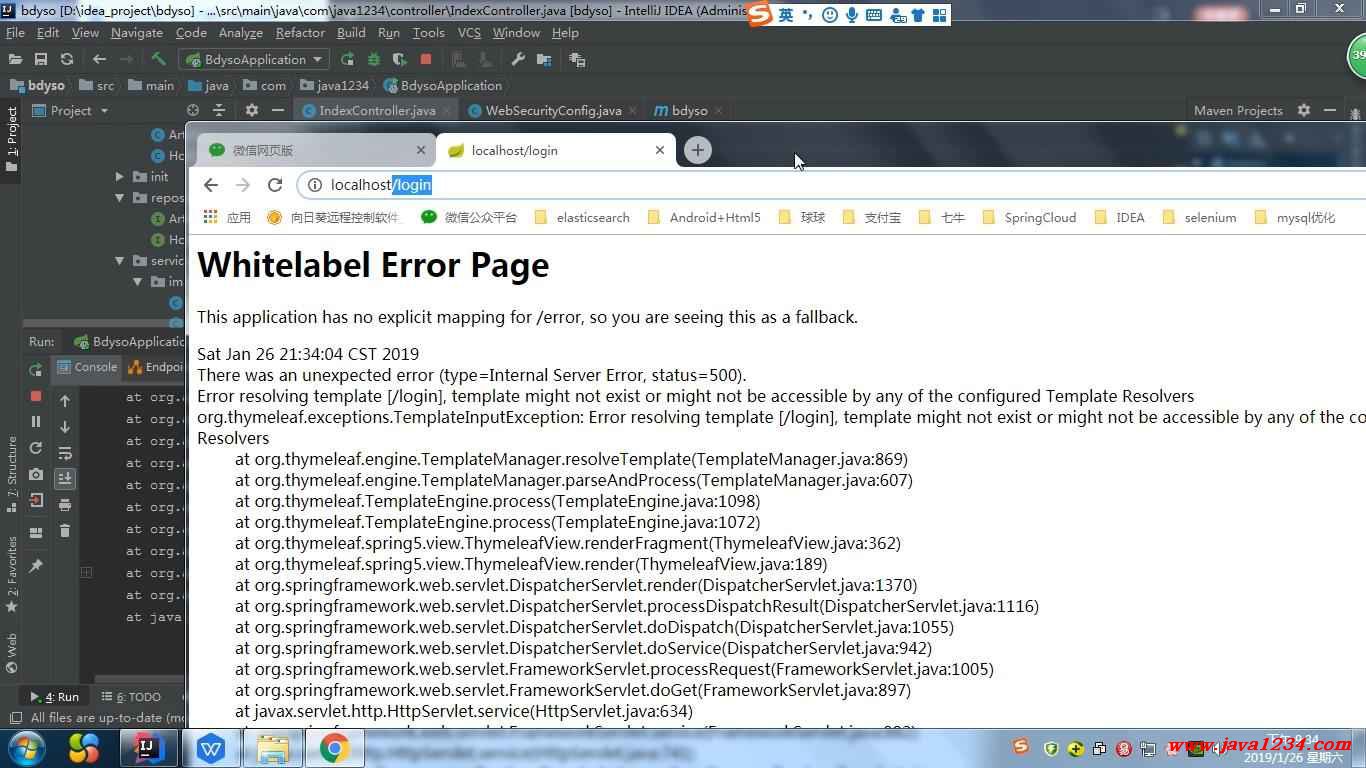Open file icon in IntelliJ toolbar

tap(15, 60)
